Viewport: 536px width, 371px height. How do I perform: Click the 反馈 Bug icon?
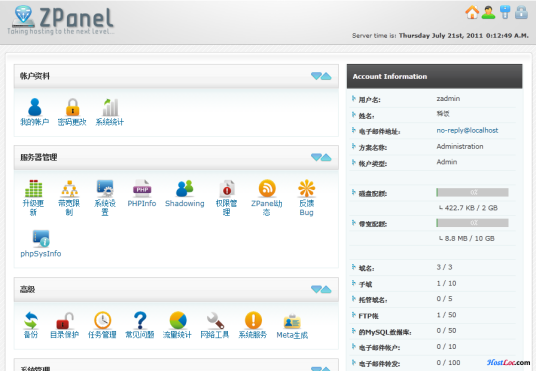[x=307, y=188]
